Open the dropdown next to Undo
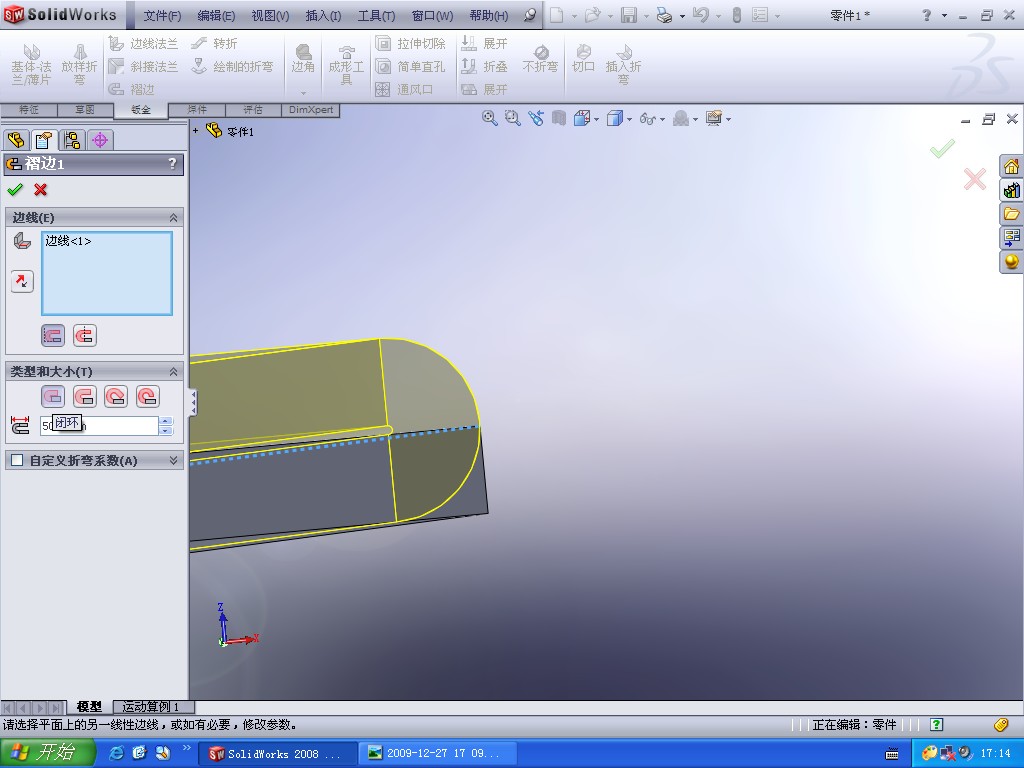 coord(718,16)
